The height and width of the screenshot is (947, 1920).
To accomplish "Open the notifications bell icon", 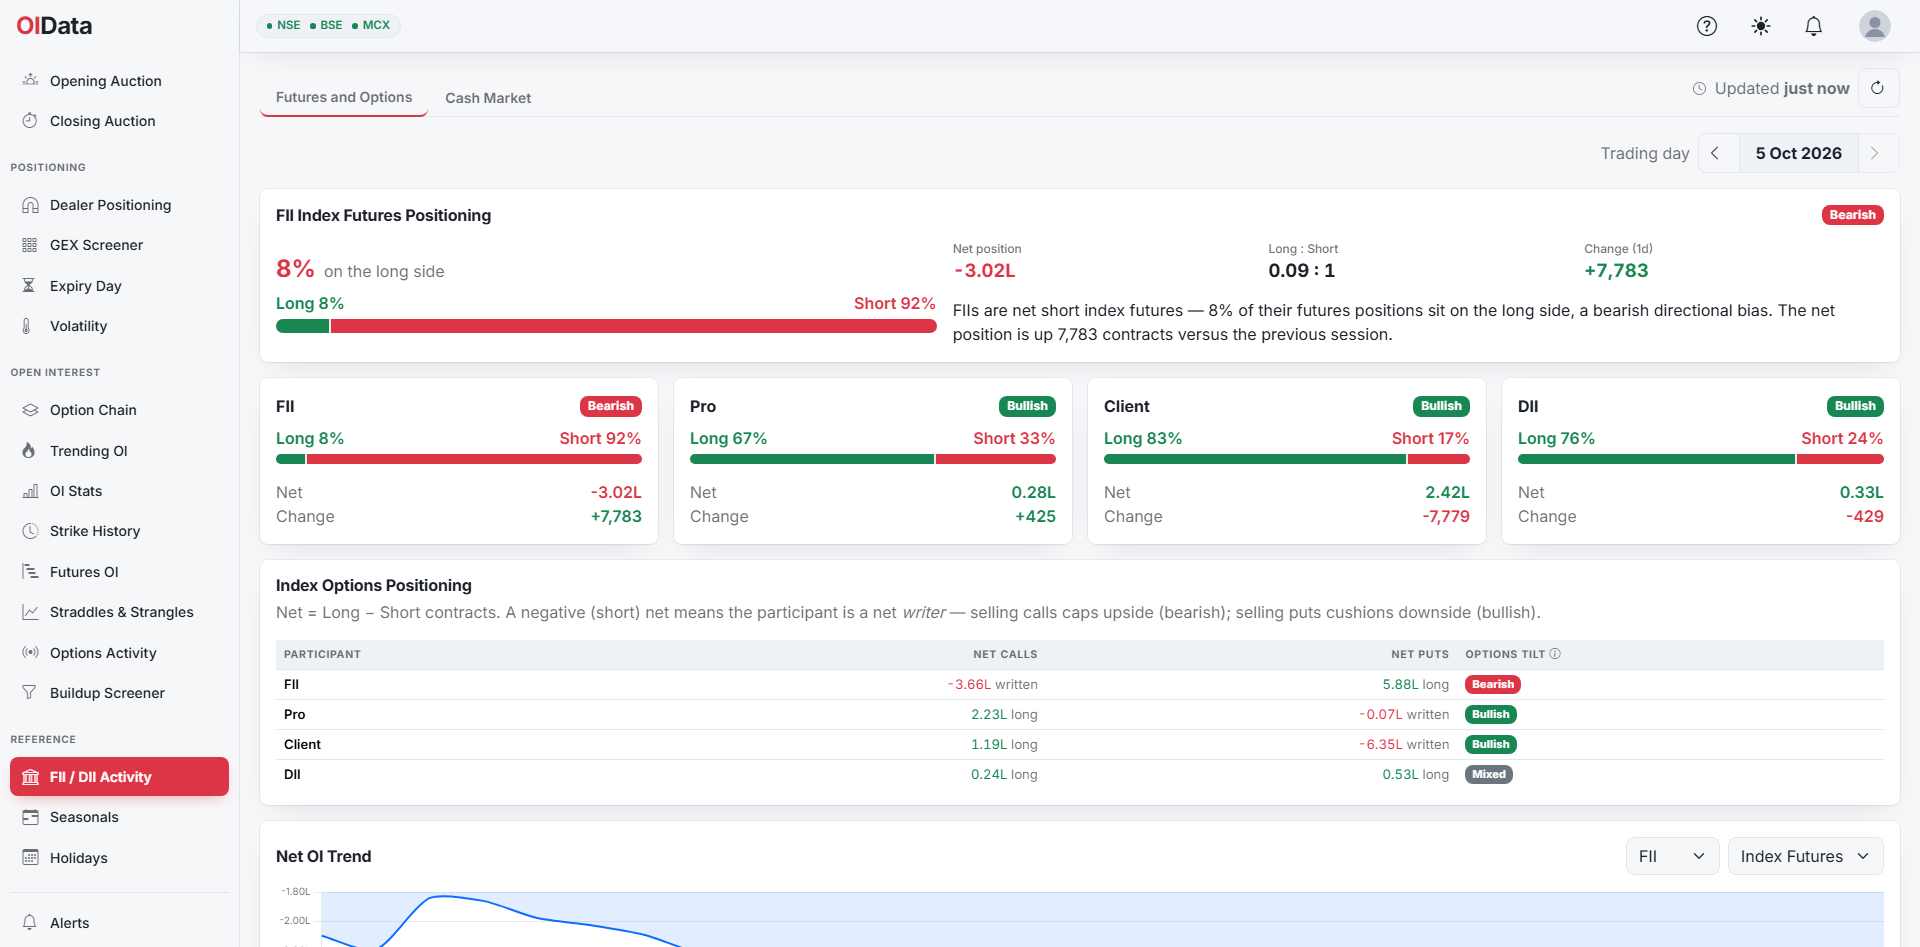I will [x=1814, y=26].
